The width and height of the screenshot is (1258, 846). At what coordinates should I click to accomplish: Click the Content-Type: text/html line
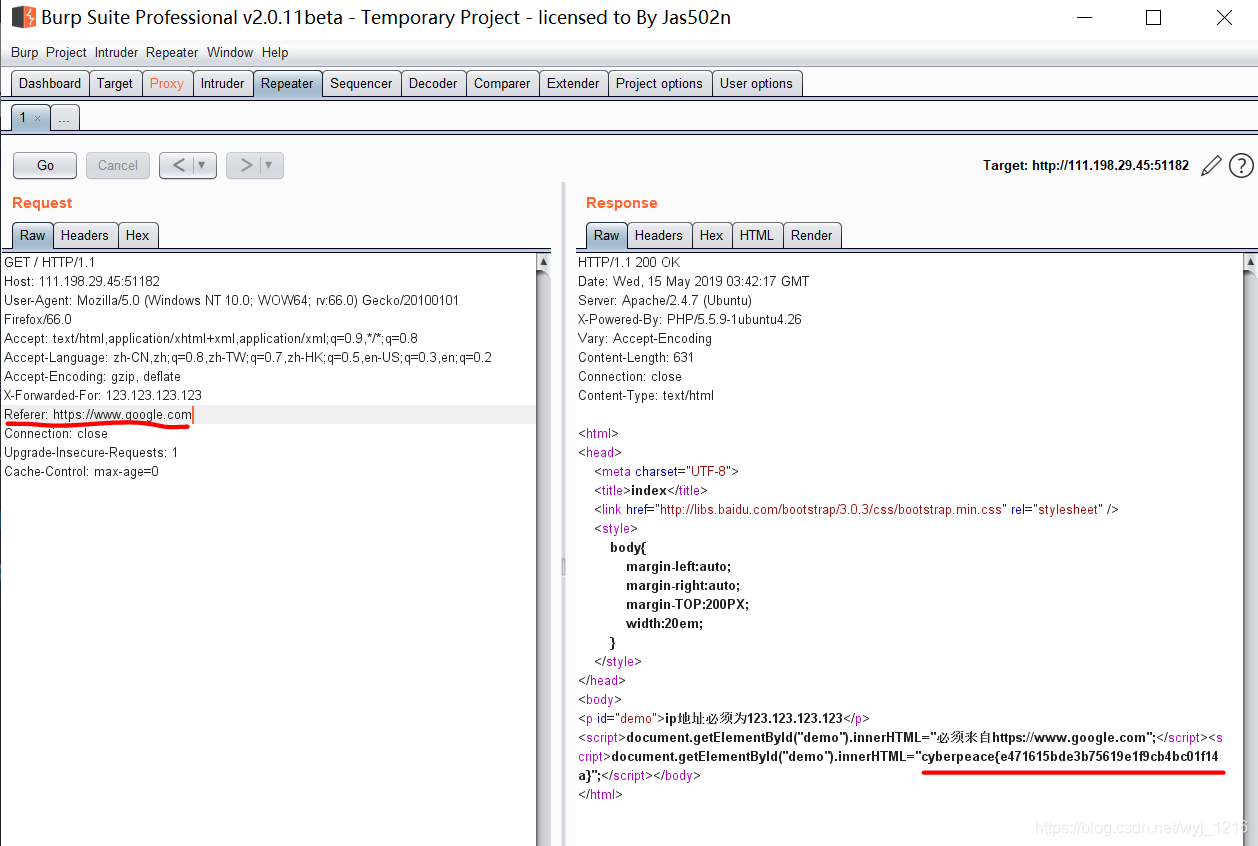tap(646, 395)
